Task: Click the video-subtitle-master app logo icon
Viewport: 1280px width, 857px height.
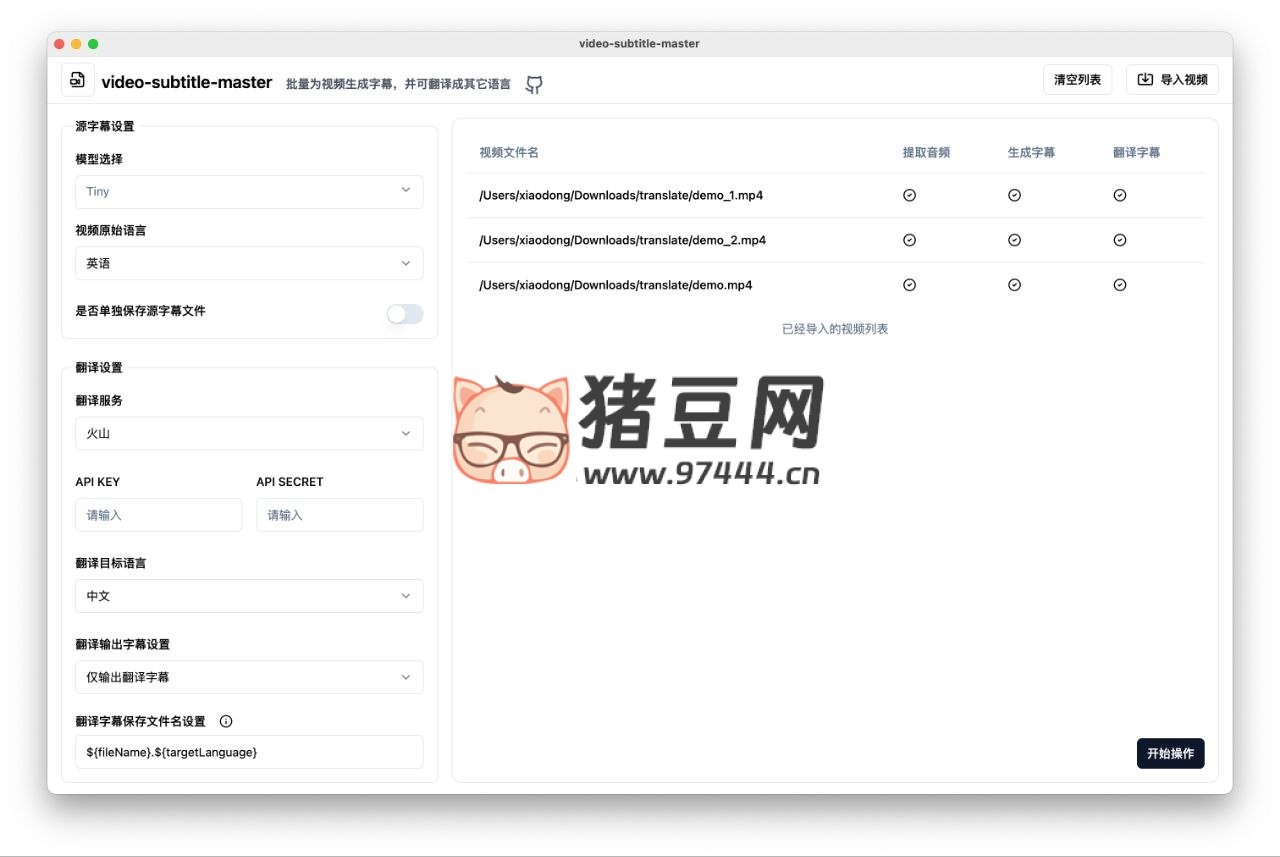Action: pyautogui.click(x=78, y=80)
